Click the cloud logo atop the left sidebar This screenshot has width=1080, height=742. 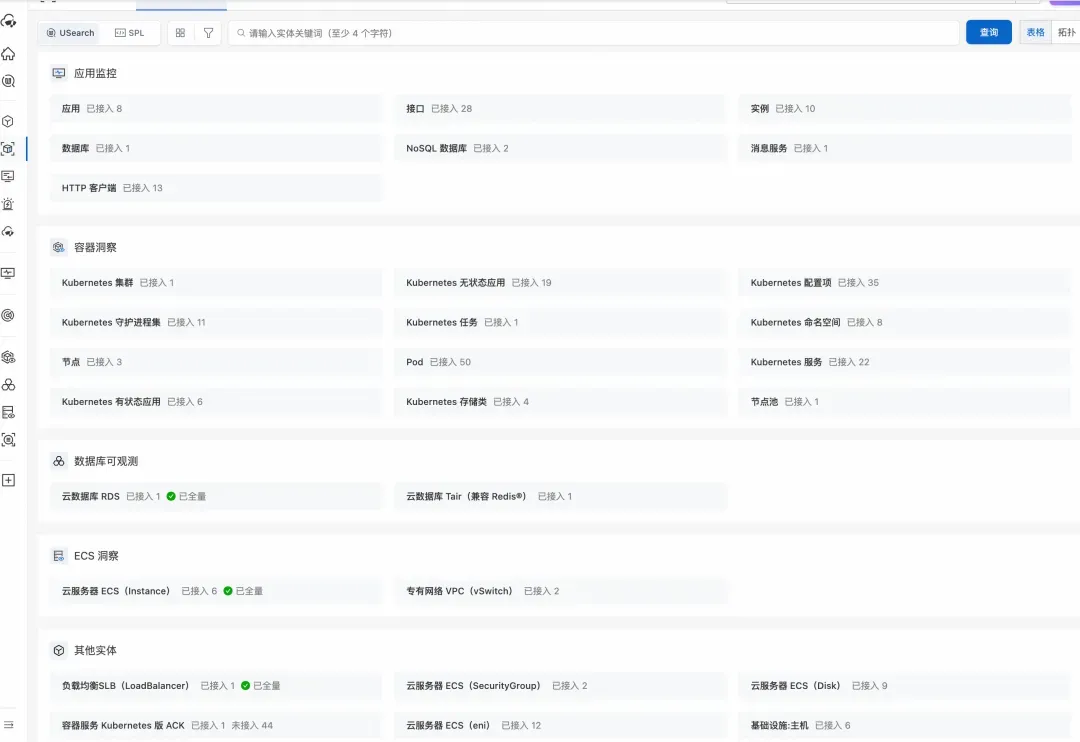click(x=8, y=21)
